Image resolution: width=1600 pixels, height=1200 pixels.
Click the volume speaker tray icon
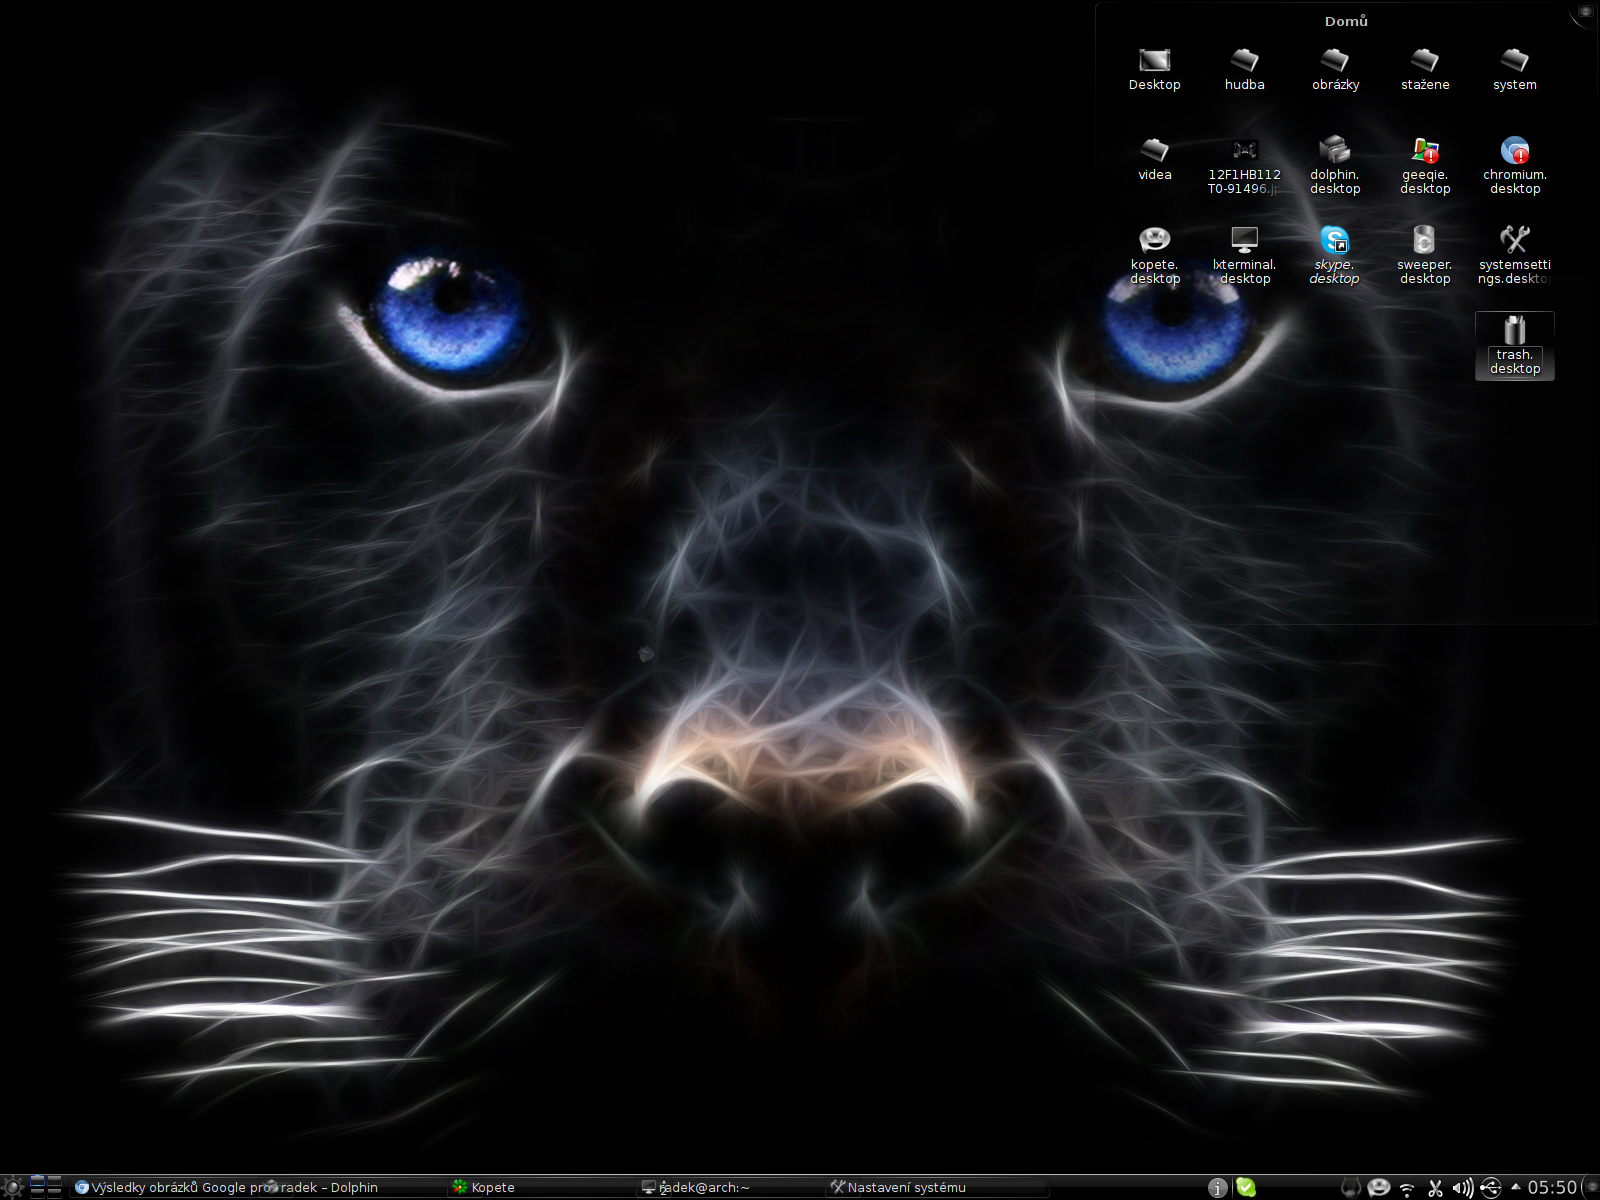[x=1462, y=1187]
